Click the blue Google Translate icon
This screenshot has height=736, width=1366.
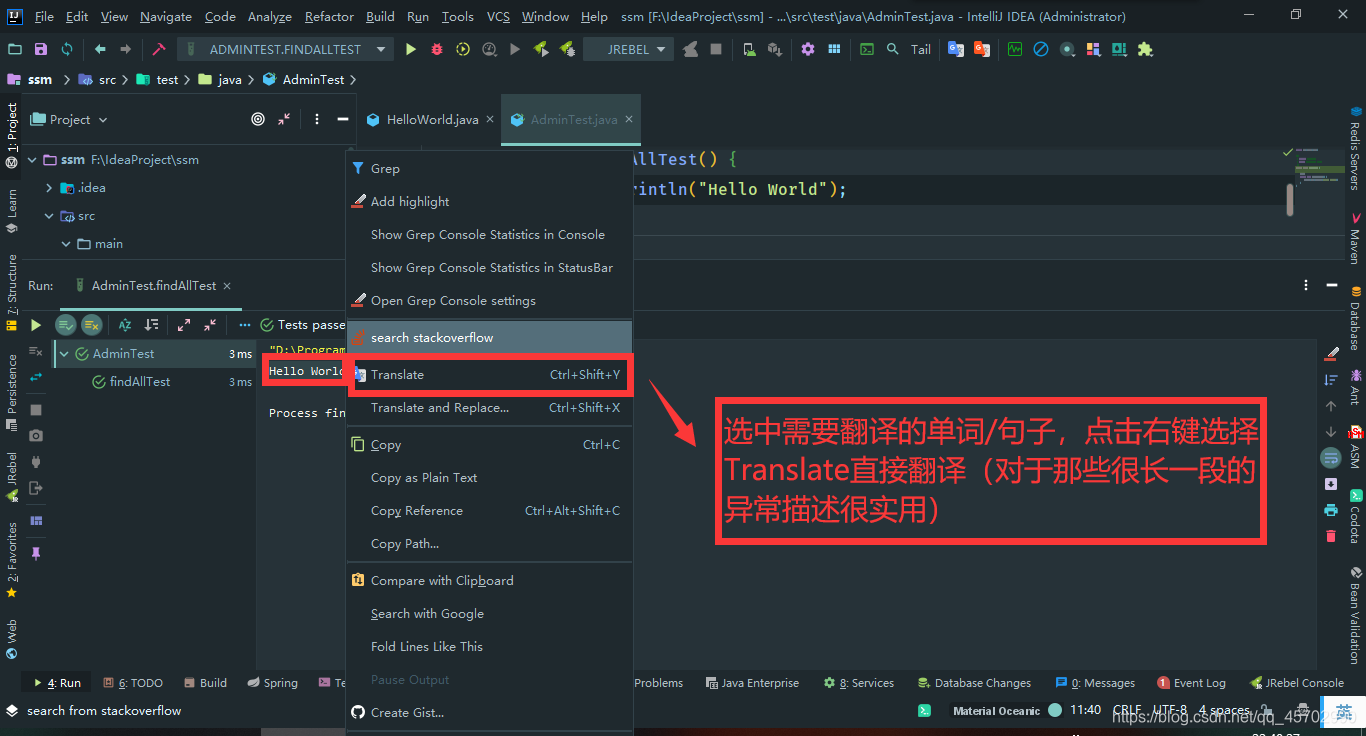[x=956, y=49]
